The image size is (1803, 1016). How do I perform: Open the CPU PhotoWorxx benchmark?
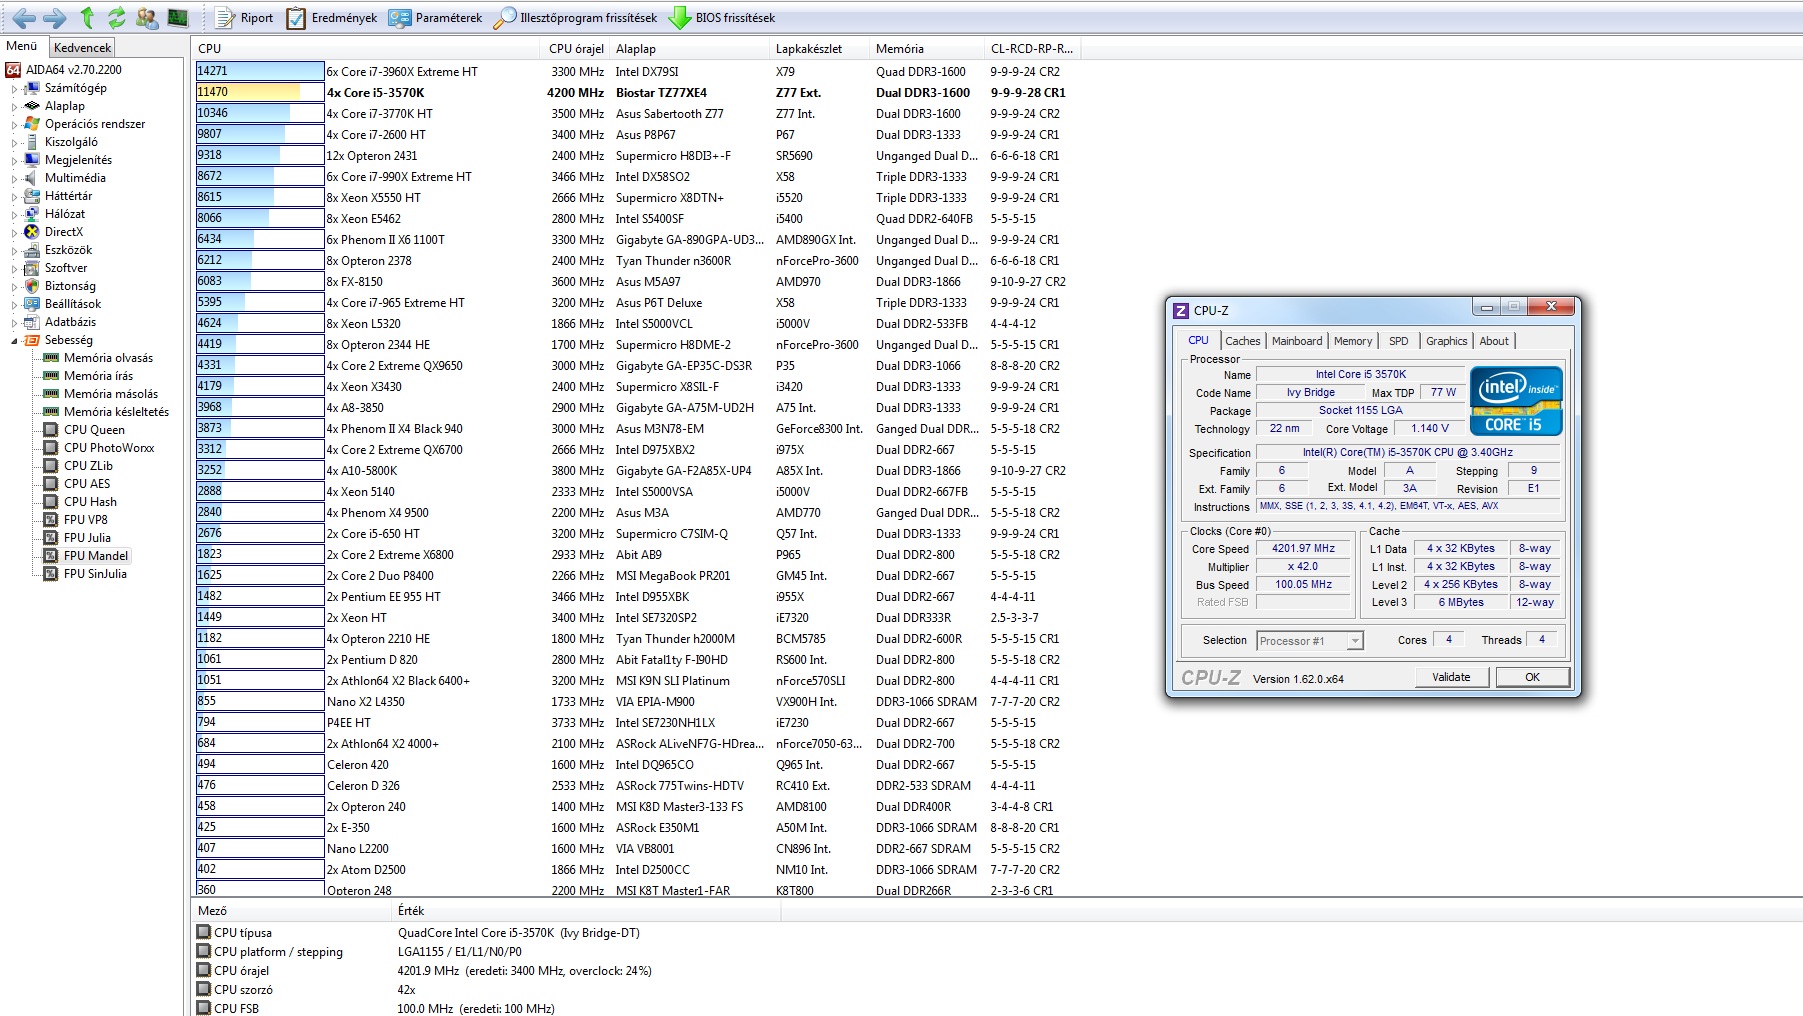99,448
